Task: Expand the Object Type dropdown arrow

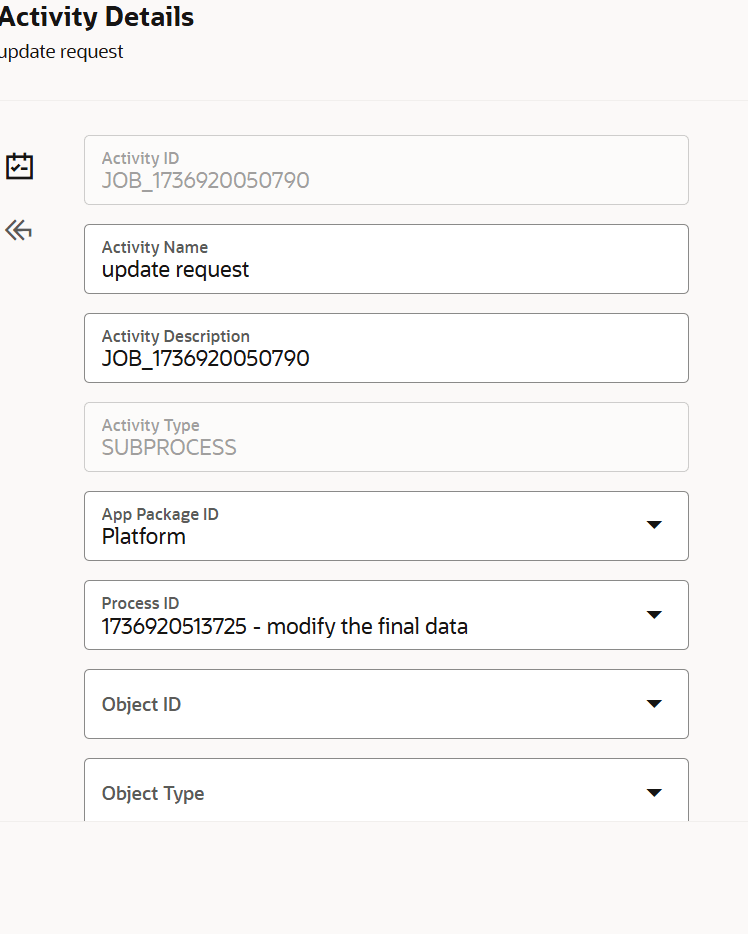Action: pyautogui.click(x=654, y=793)
